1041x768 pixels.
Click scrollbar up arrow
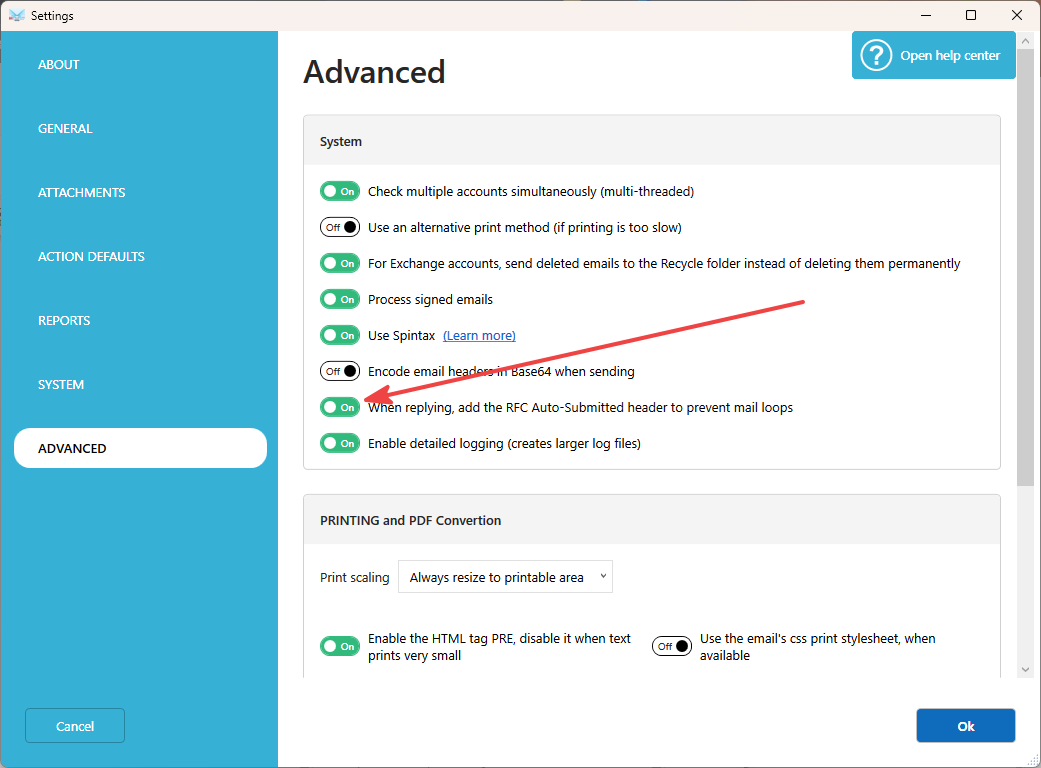click(1025, 41)
